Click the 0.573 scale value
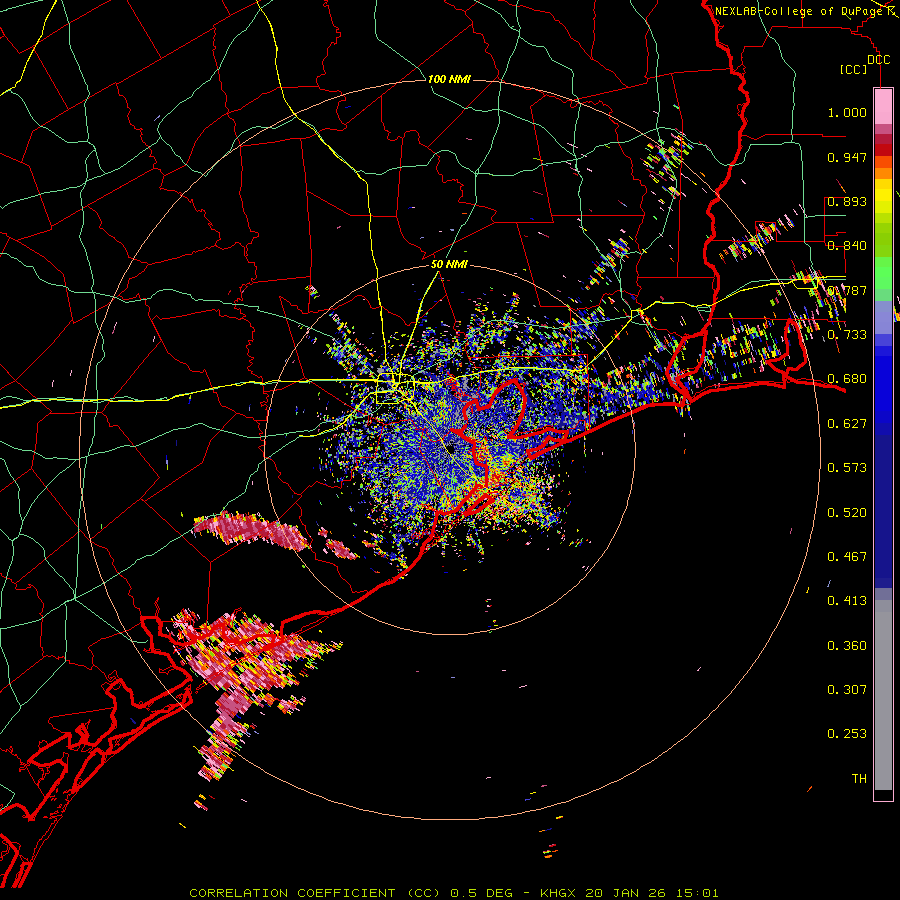This screenshot has width=900, height=900. [x=847, y=468]
